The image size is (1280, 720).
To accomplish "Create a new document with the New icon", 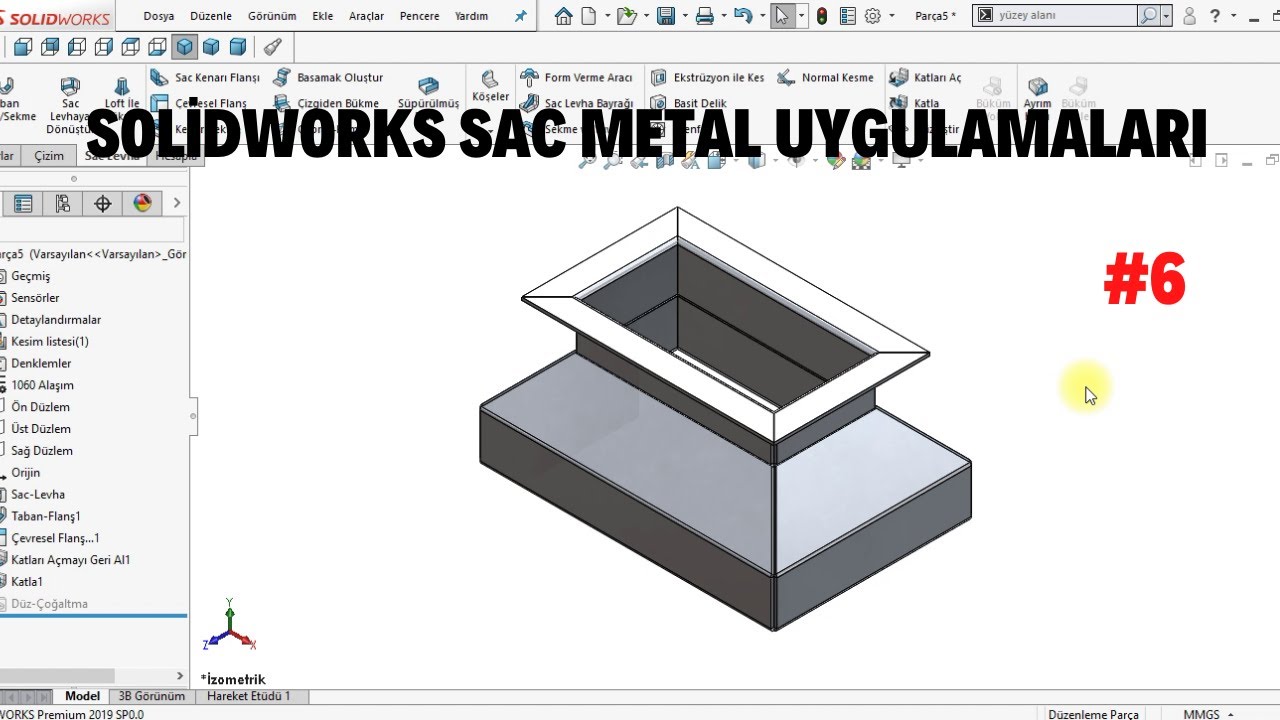I will pos(588,16).
